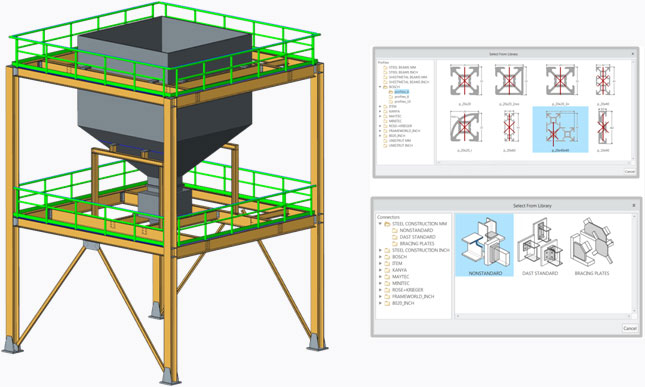Close the Connectors Select From Library dialog
Image resolution: width=645 pixels, height=387 pixels.
click(633, 205)
